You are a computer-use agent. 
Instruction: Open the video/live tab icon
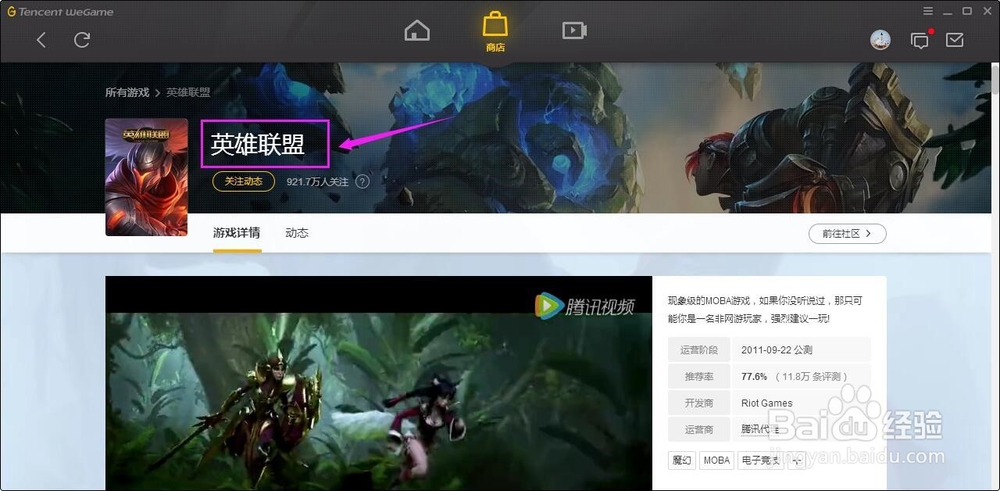(x=574, y=31)
